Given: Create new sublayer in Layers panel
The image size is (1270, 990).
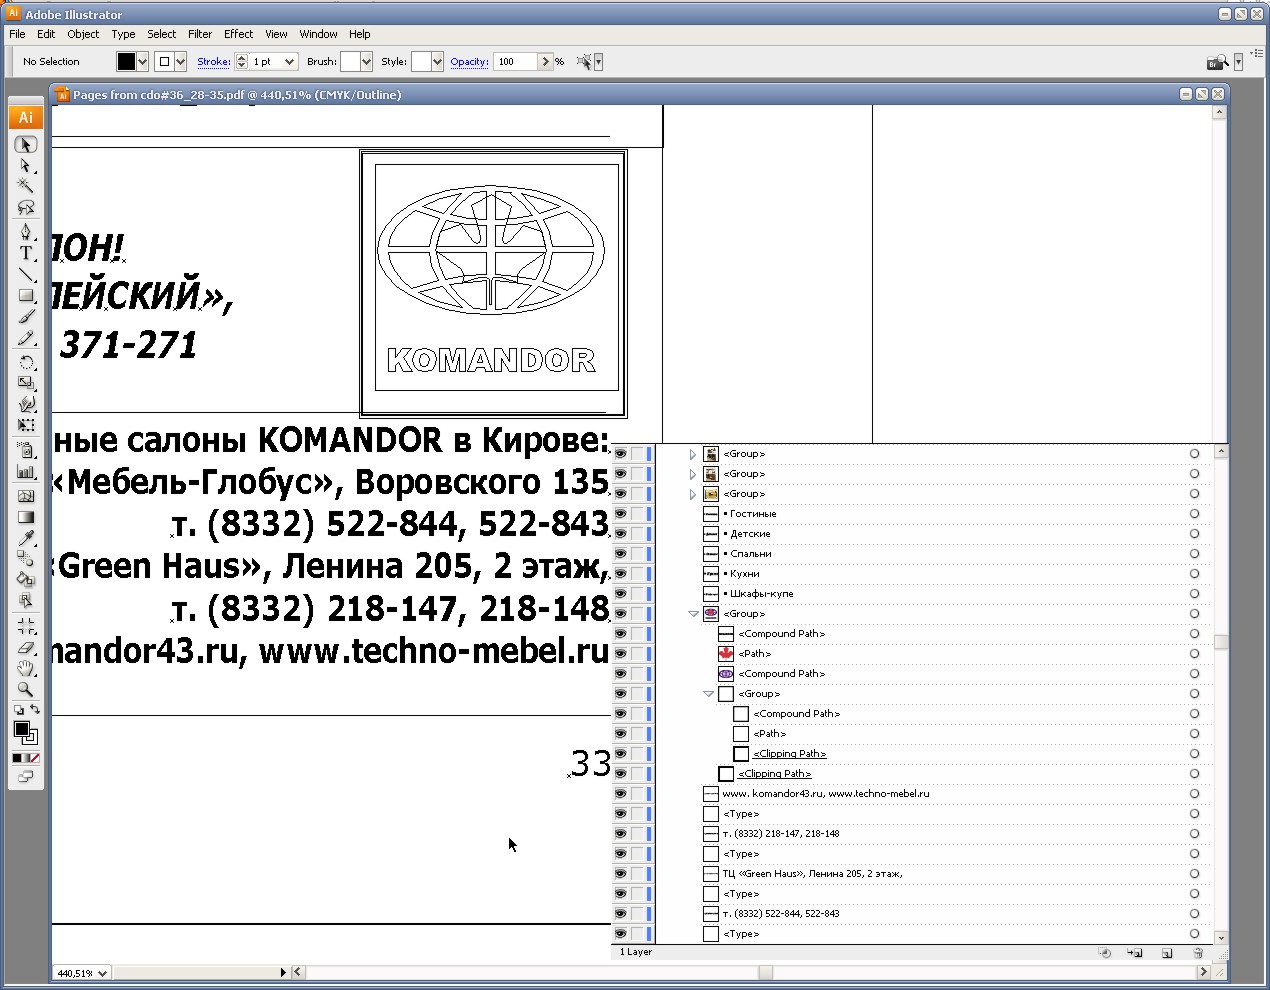Looking at the screenshot, I should (1135, 953).
